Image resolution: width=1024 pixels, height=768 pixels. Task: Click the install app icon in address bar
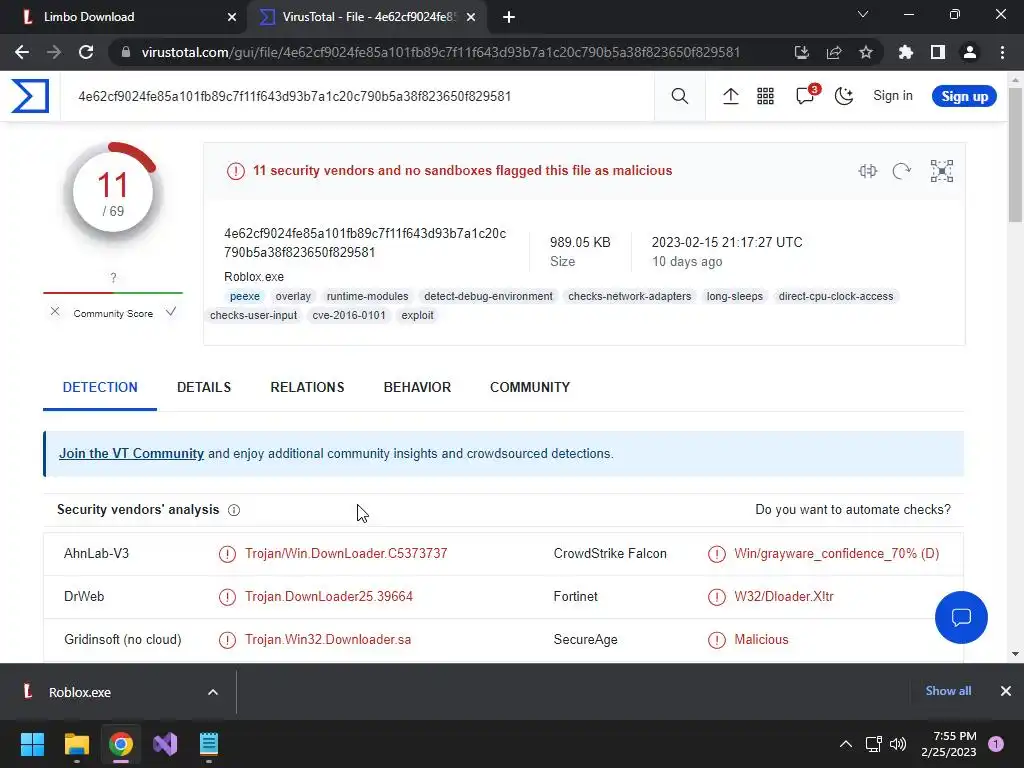tap(802, 52)
